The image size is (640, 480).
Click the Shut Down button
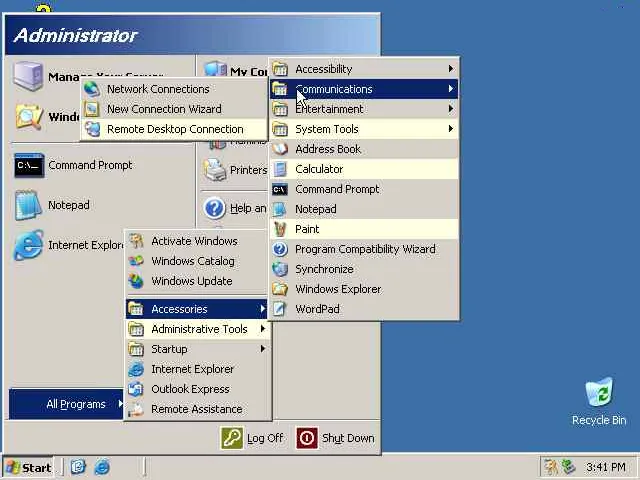click(336, 438)
